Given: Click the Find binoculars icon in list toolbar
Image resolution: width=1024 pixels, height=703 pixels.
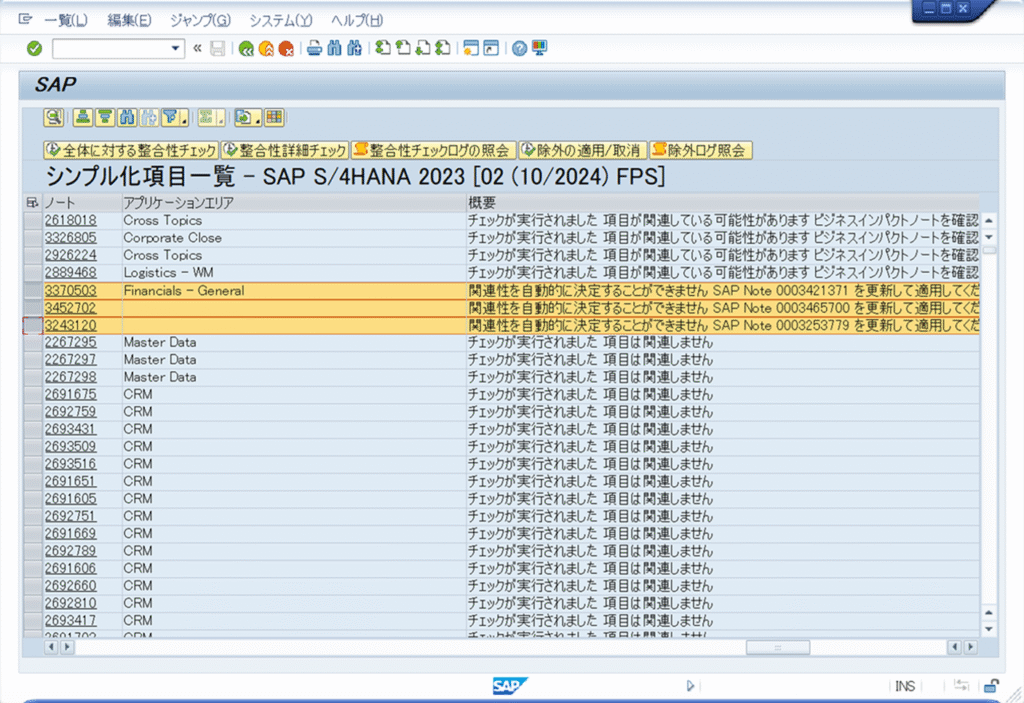Looking at the screenshot, I should tap(127, 118).
